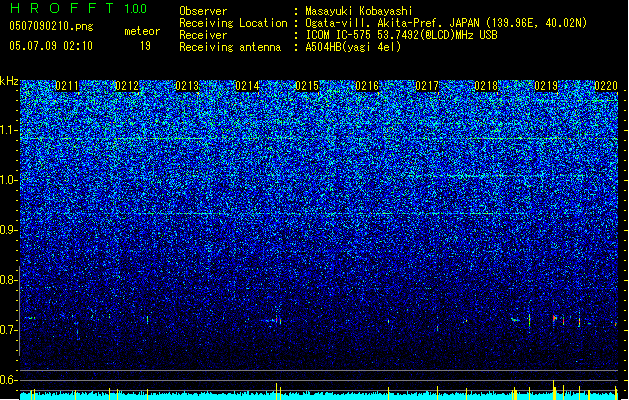Select the Ogata-vill. Akita-Pref. JAPAN location text

pyautogui.click(x=446, y=23)
